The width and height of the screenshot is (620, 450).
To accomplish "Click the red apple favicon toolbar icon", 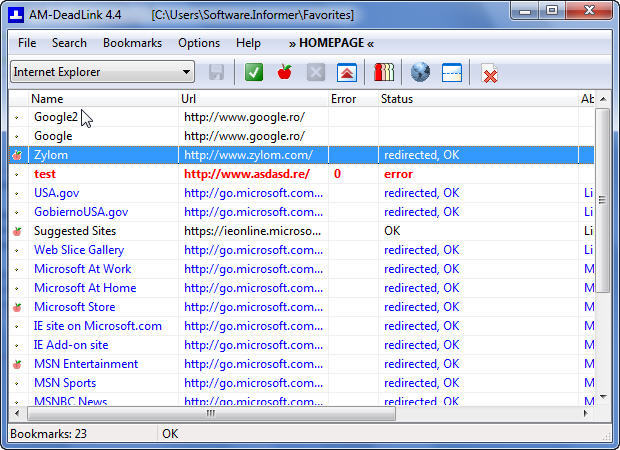I will click(x=284, y=72).
